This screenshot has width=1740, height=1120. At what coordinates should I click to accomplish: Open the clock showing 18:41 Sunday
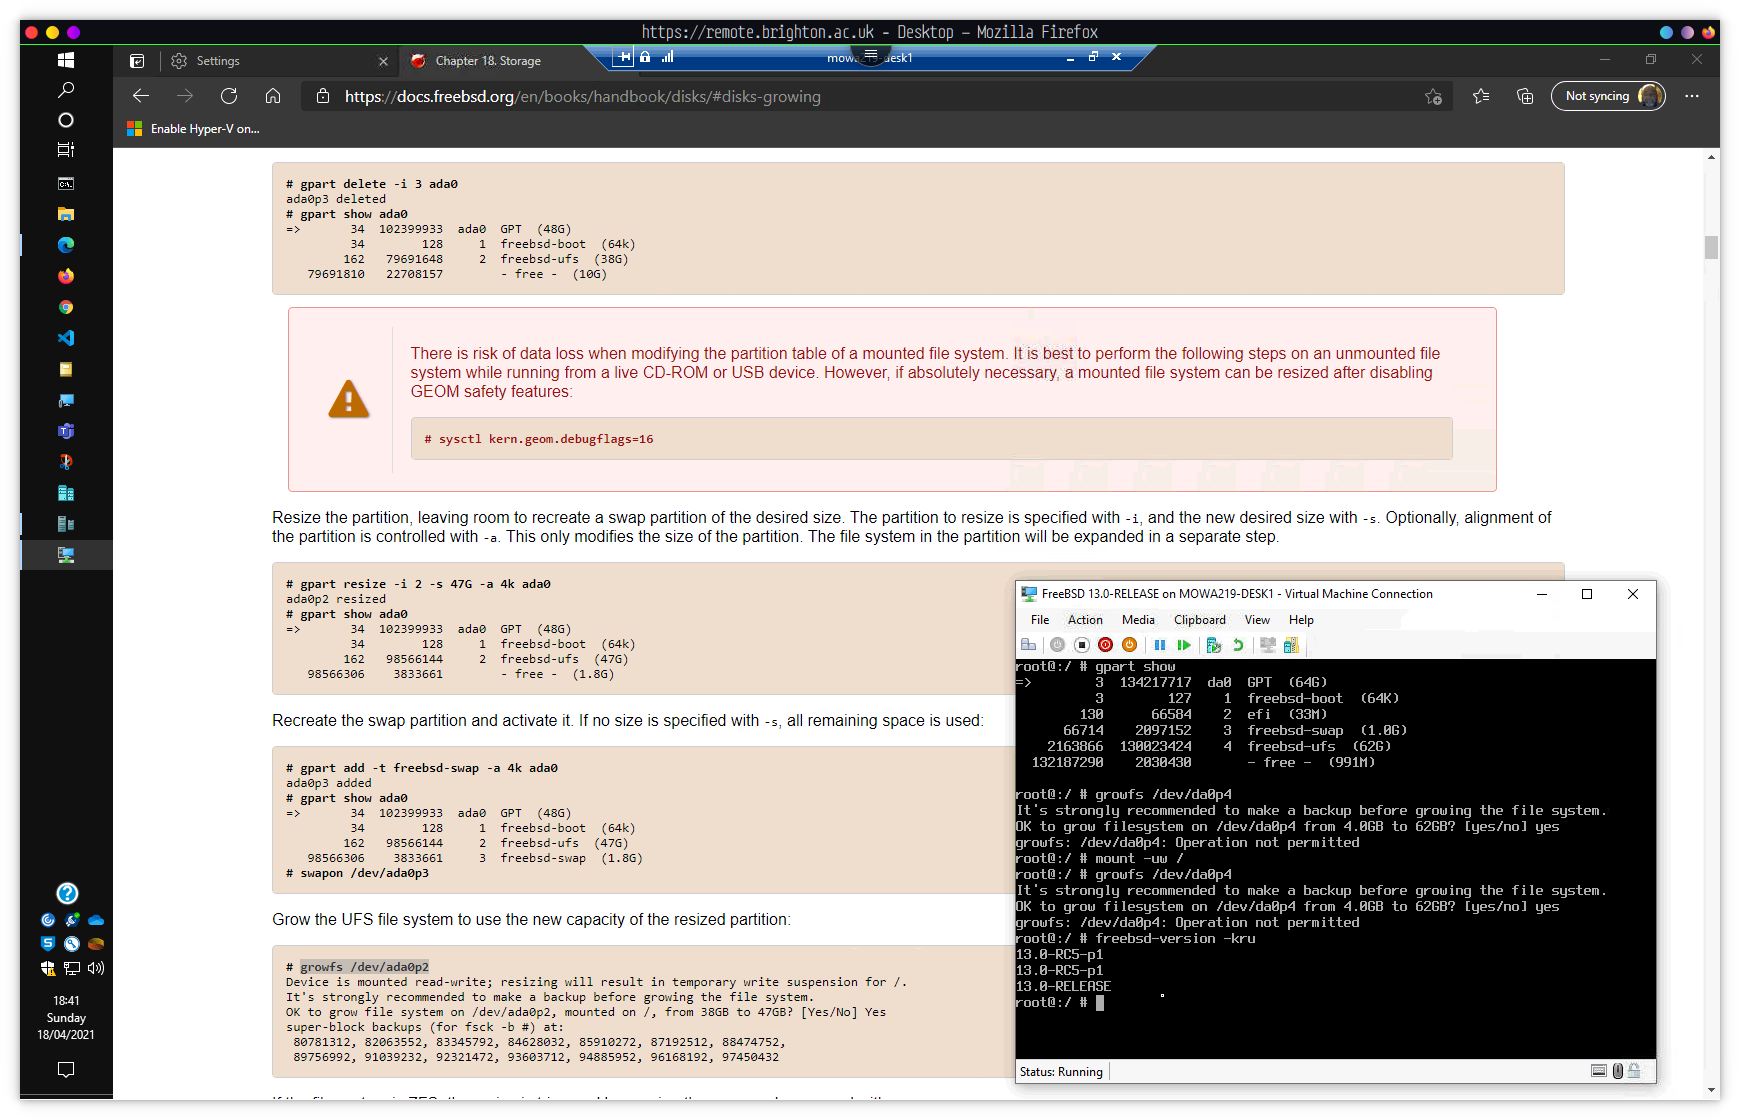tap(66, 1018)
